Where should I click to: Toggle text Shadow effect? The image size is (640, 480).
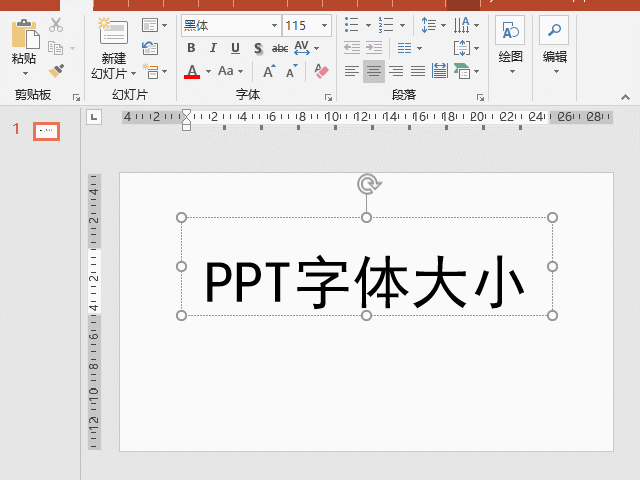point(258,48)
